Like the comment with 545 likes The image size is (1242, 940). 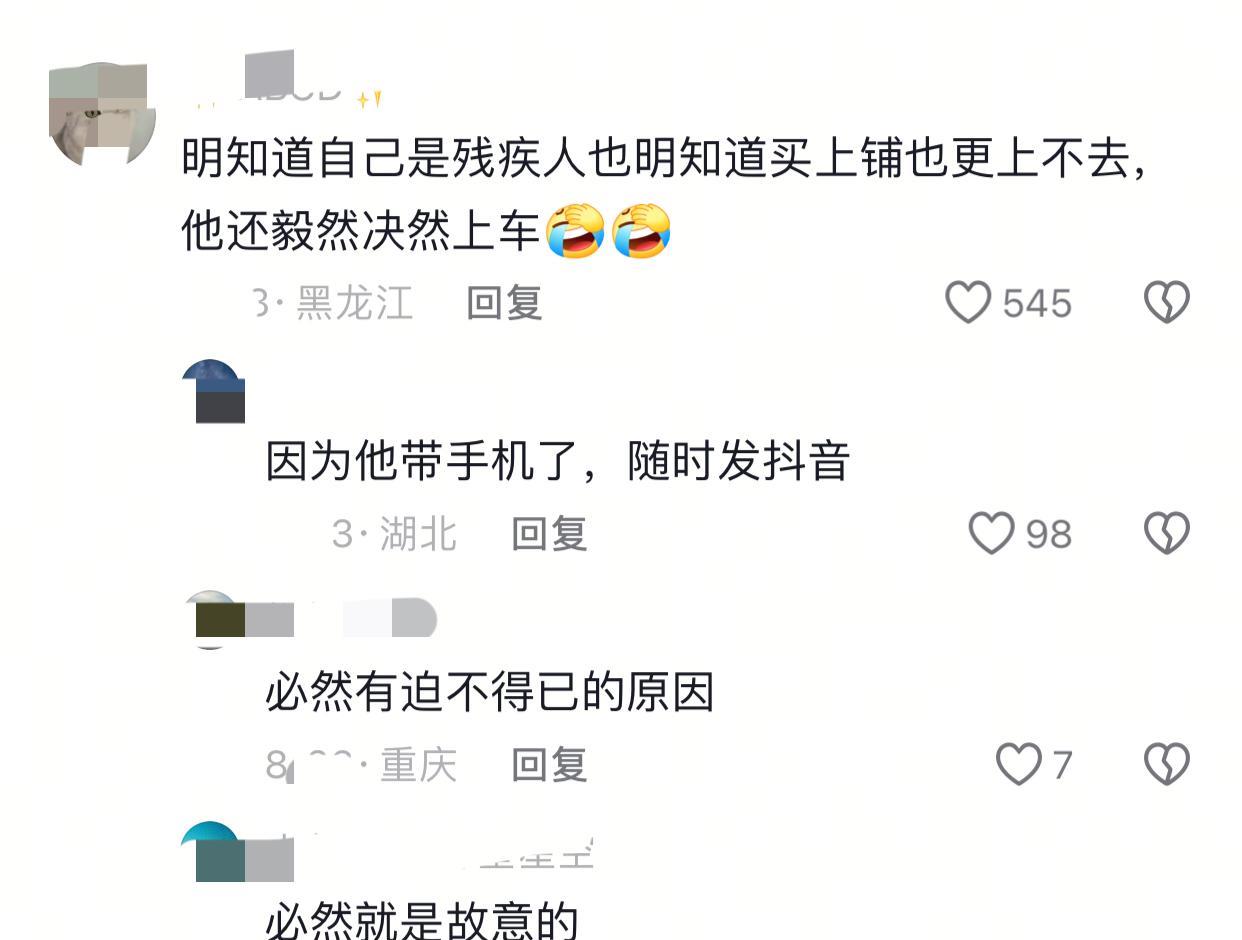[x=968, y=302]
